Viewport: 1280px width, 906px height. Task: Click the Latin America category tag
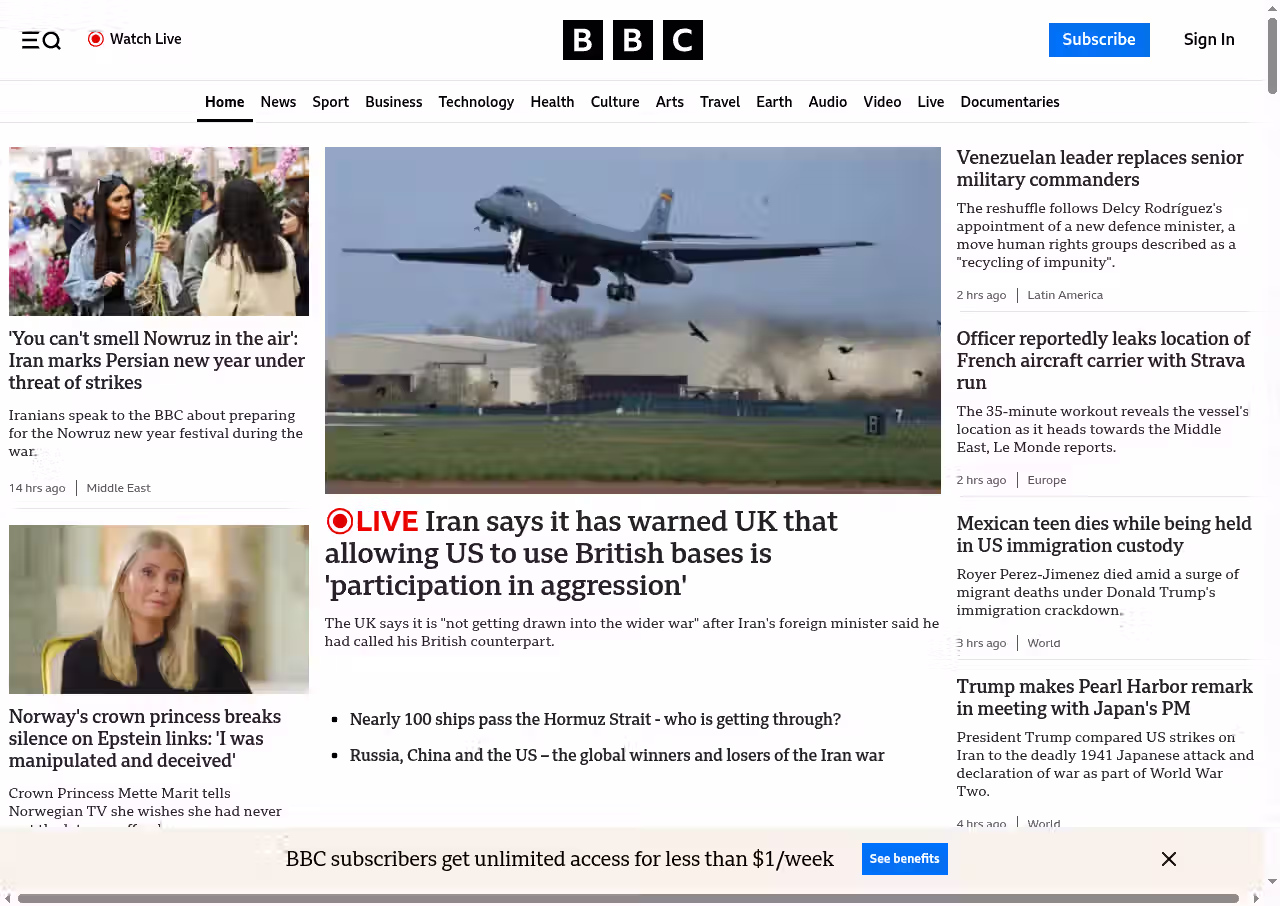[1065, 295]
